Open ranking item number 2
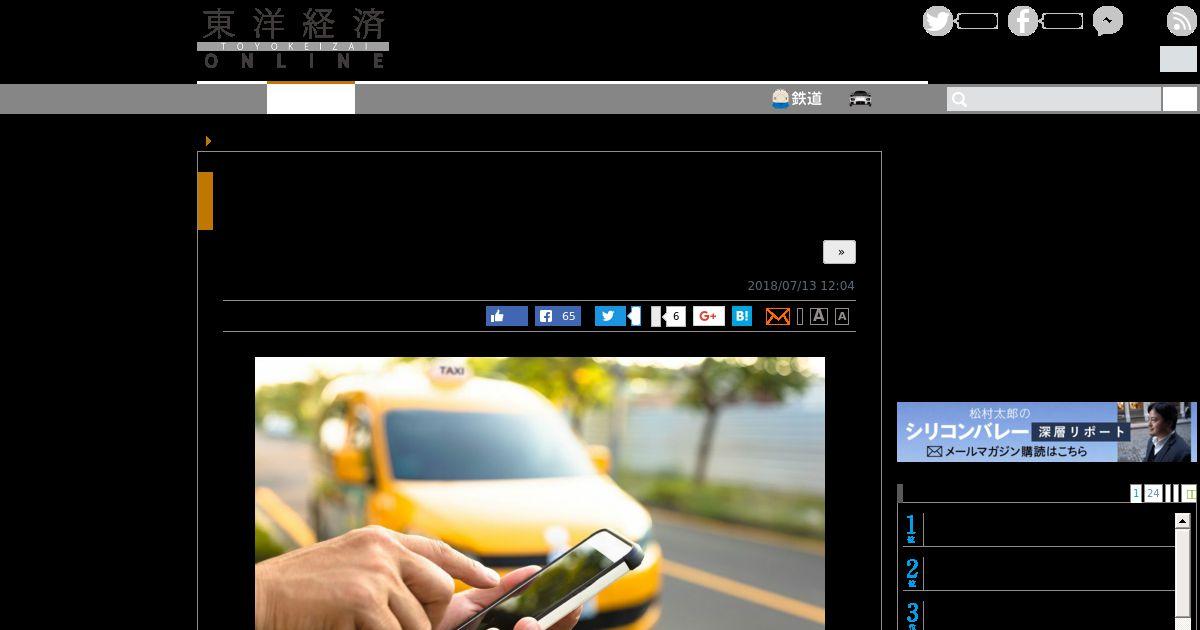Image resolution: width=1200 pixels, height=630 pixels. [x=1038, y=572]
